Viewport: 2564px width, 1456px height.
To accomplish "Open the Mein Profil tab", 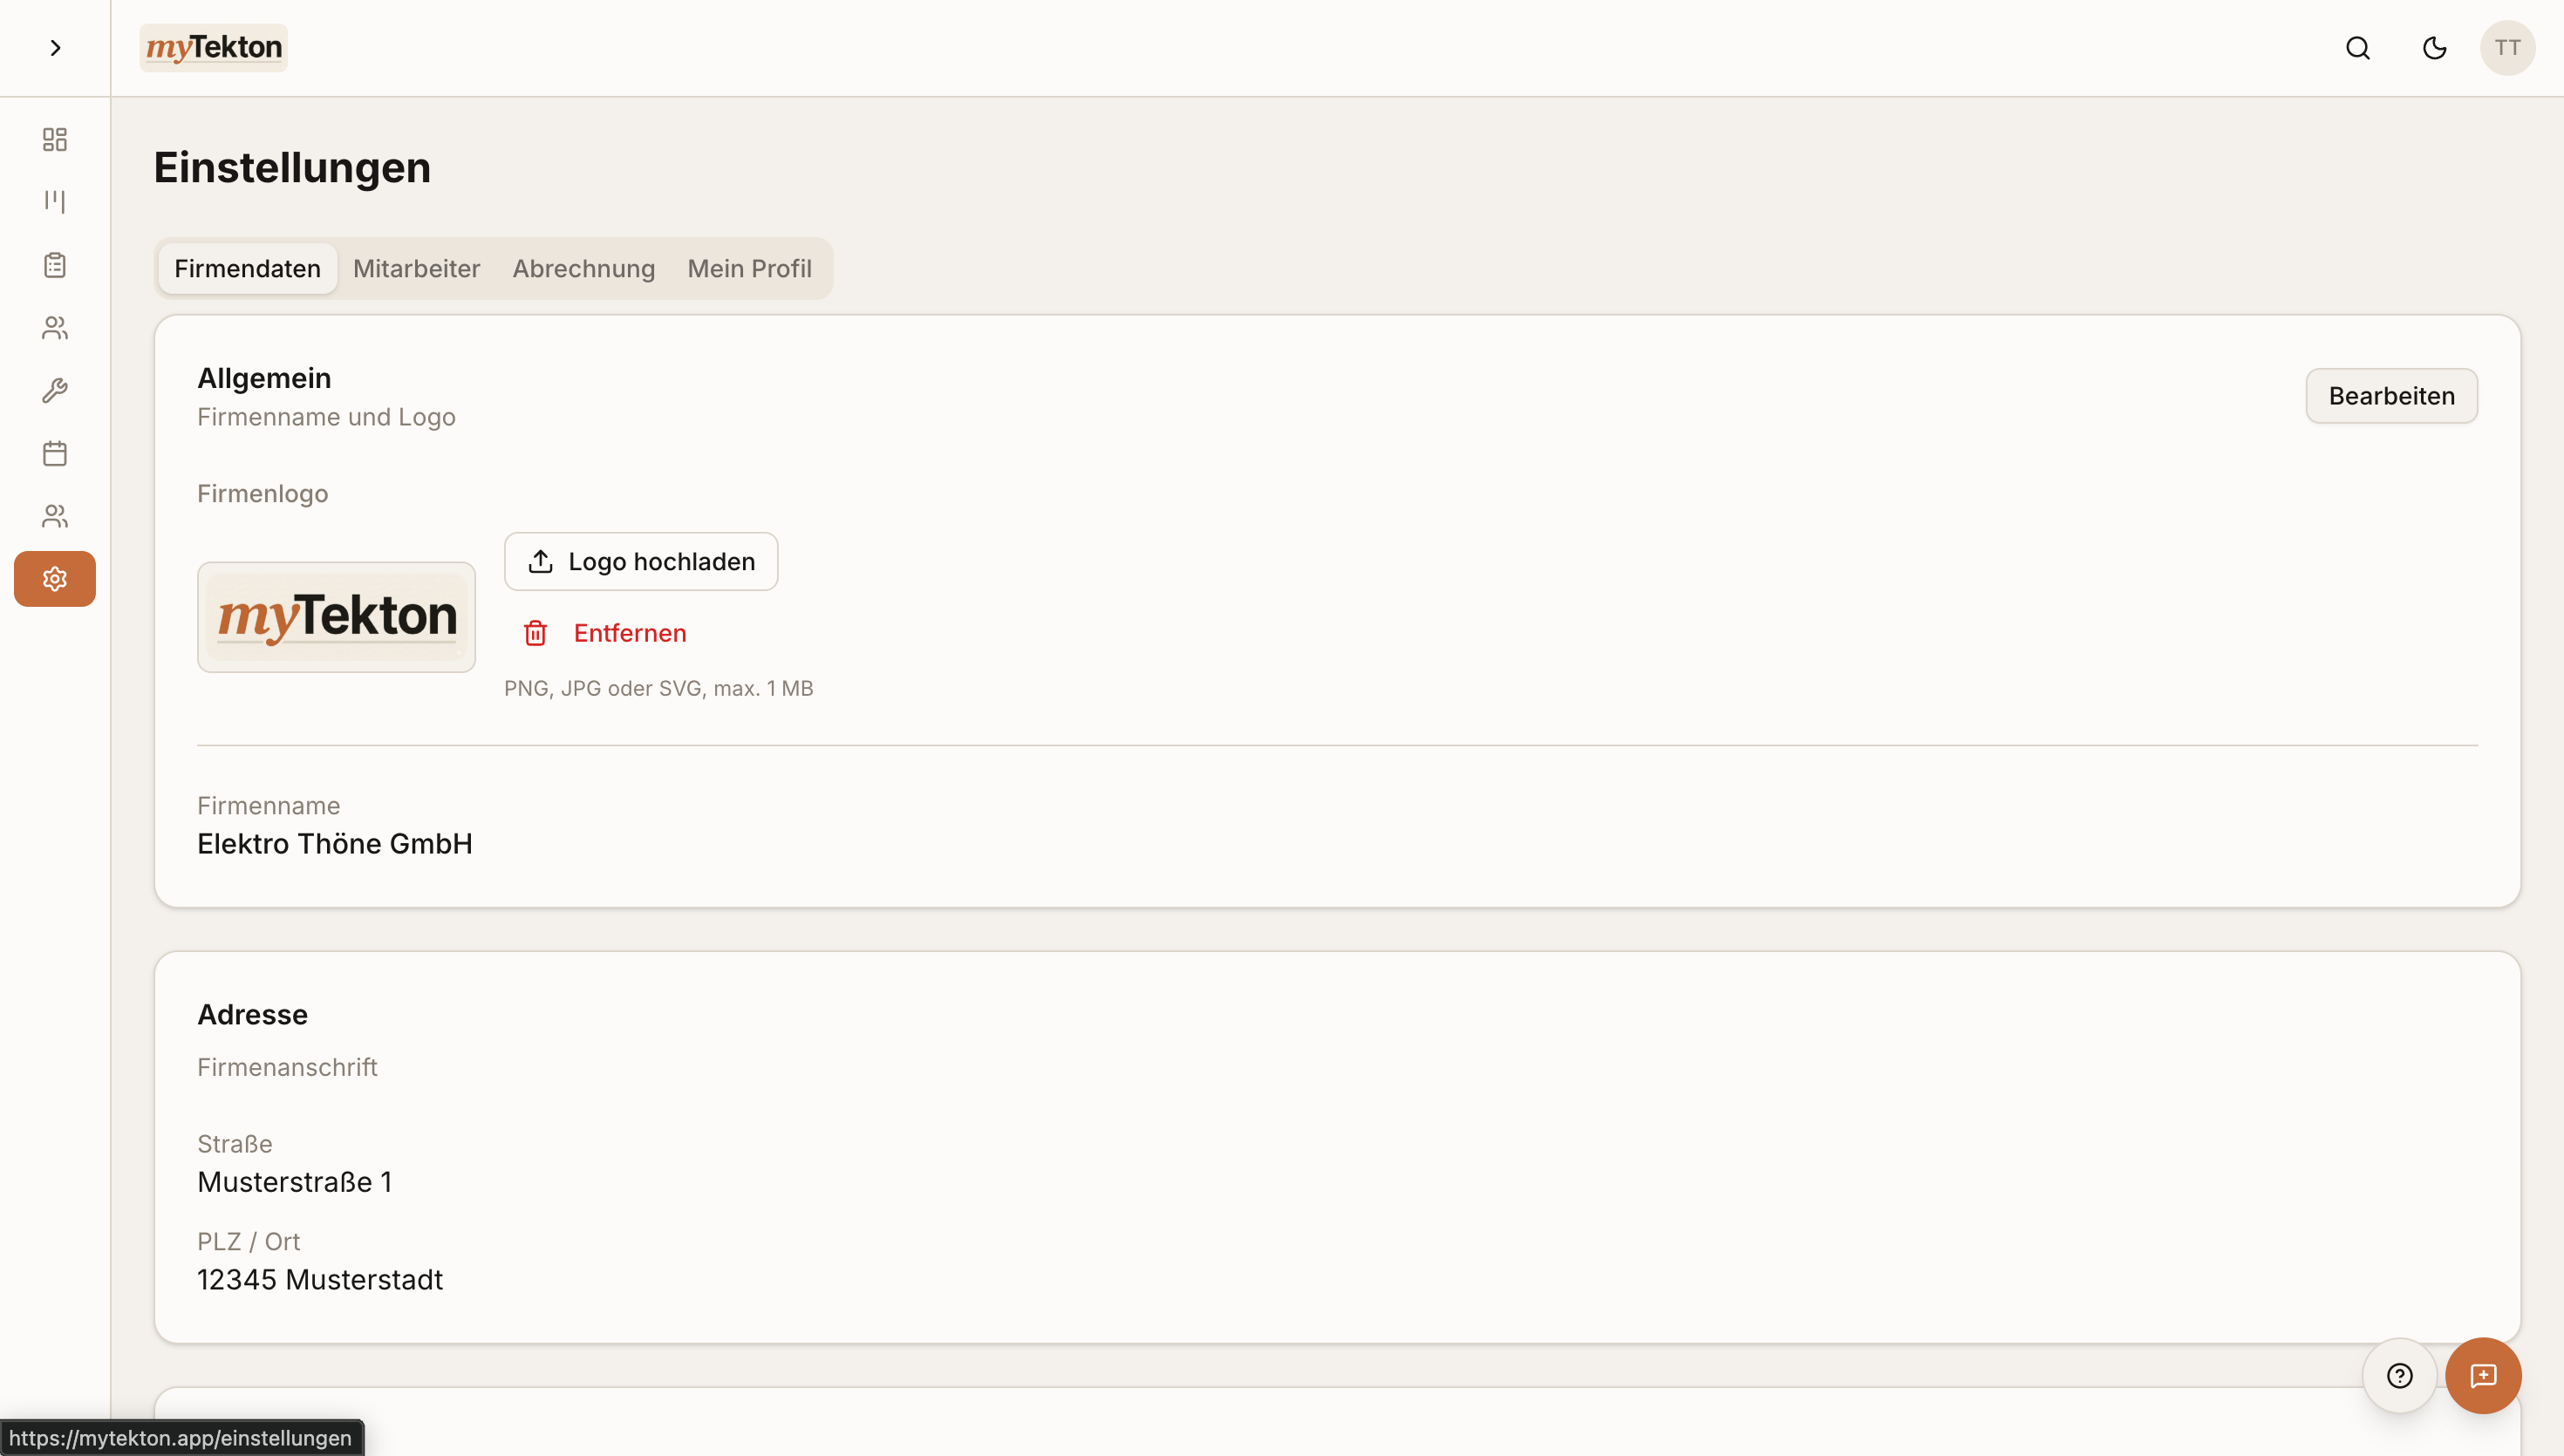I will 749,268.
